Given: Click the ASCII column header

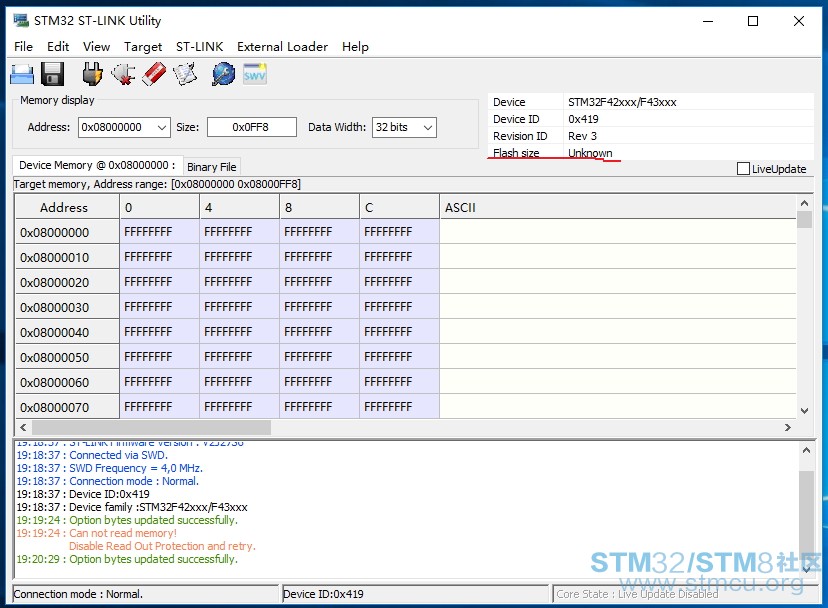Looking at the screenshot, I should tap(617, 207).
